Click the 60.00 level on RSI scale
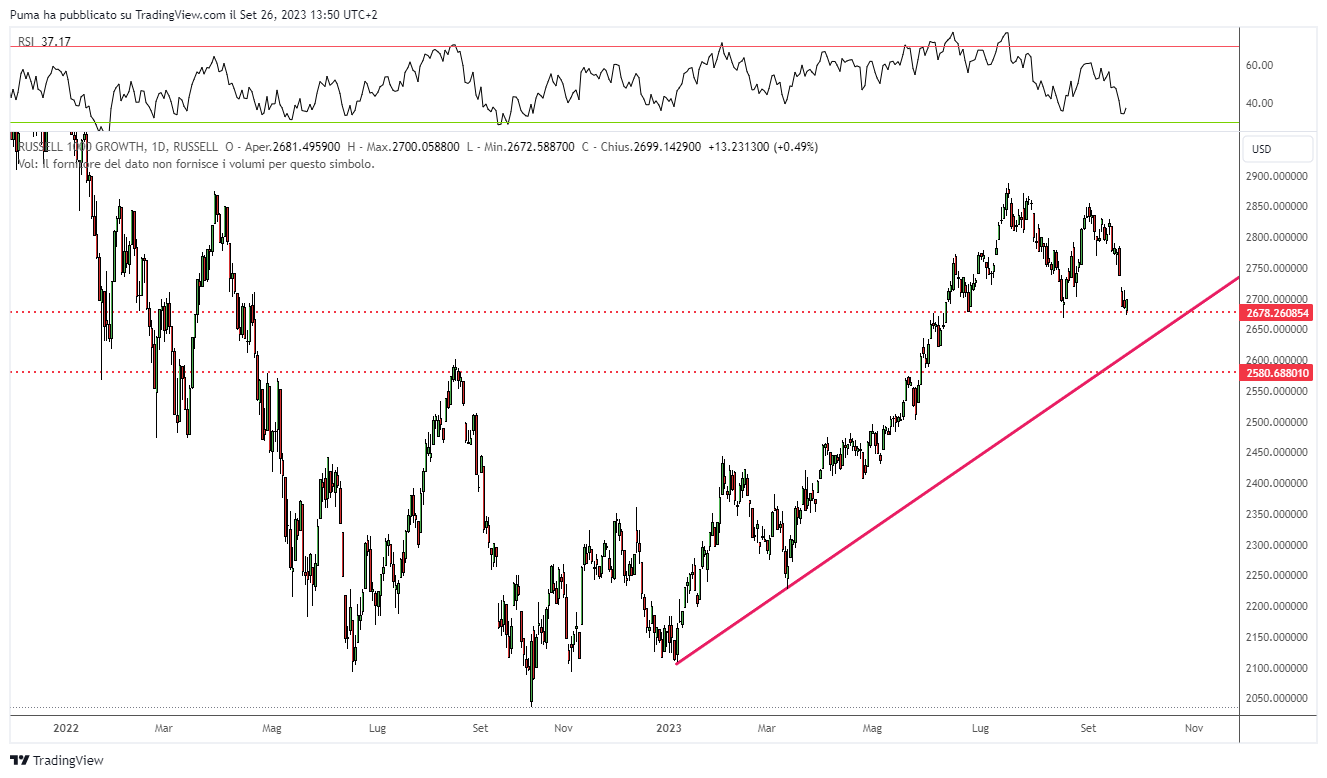This screenshot has width=1327, height=778. click(x=1259, y=65)
